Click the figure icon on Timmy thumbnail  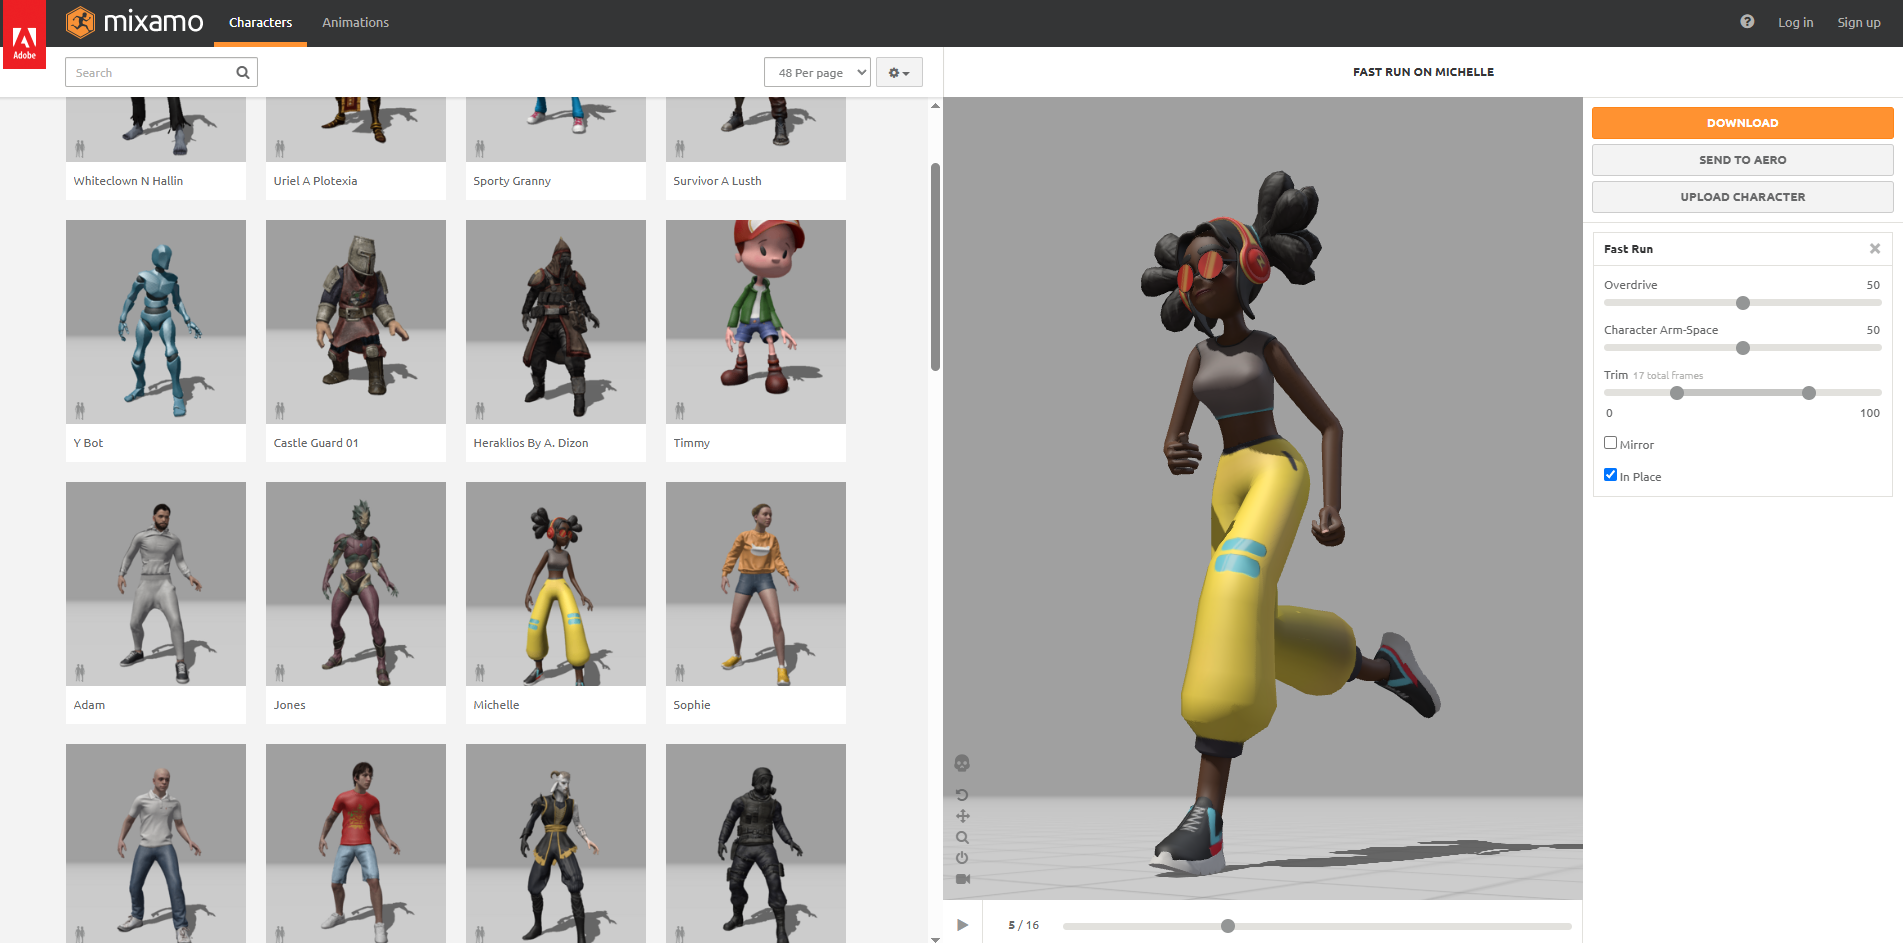[x=680, y=410]
